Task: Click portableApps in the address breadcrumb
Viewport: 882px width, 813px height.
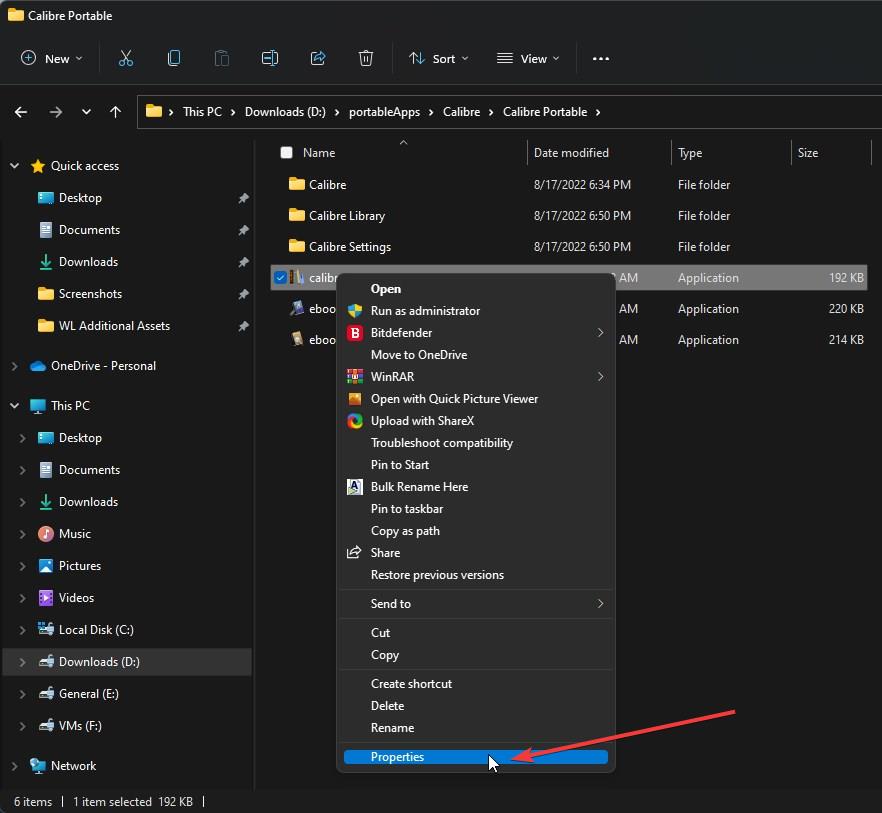Action: (384, 112)
